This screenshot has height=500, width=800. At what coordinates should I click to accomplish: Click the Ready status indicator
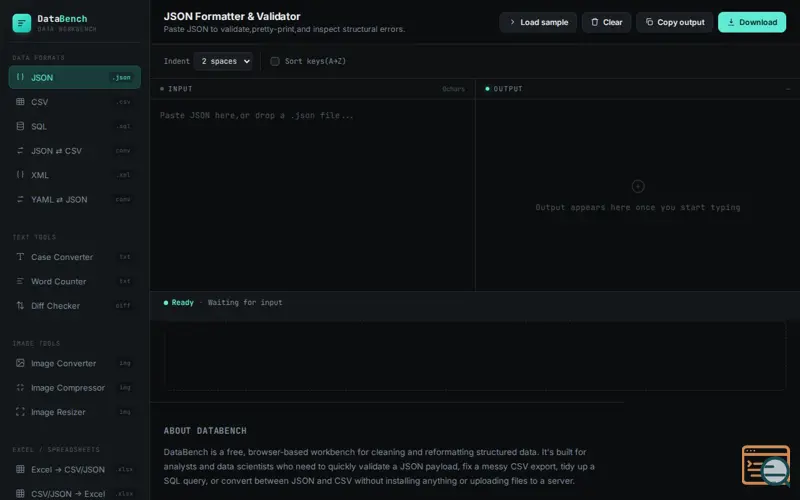click(x=179, y=303)
